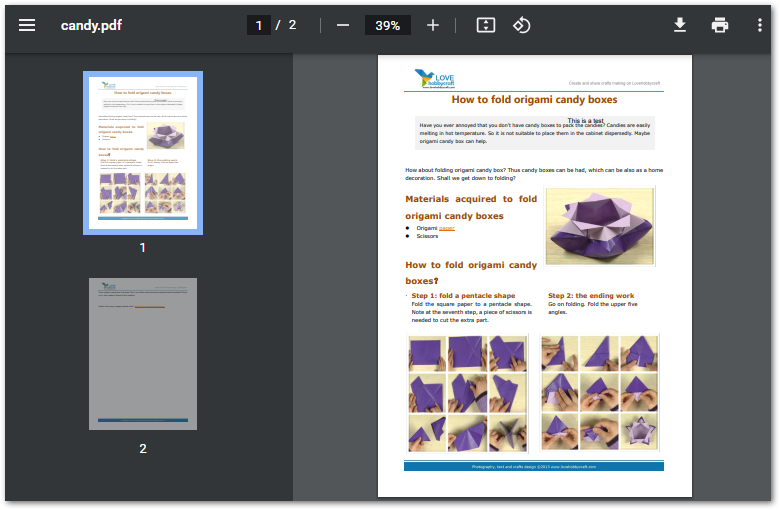The image size is (780, 510).
Task: Click the Step 2 folding photo grid
Action: (x=599, y=393)
